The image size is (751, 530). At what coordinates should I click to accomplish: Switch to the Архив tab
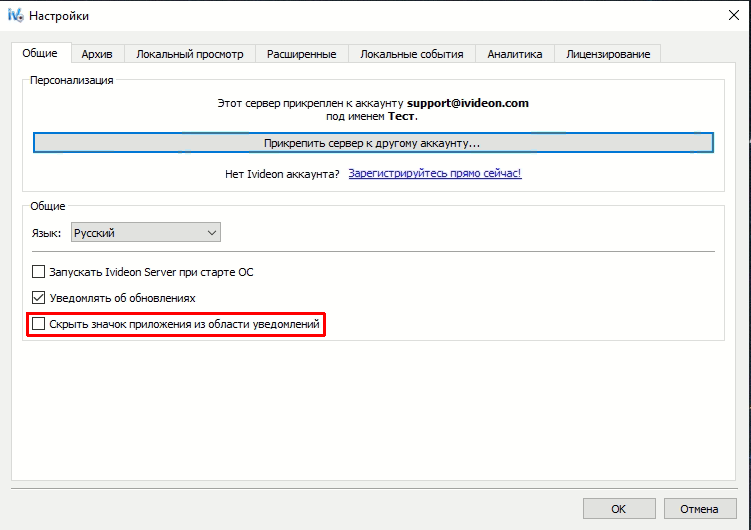97,54
